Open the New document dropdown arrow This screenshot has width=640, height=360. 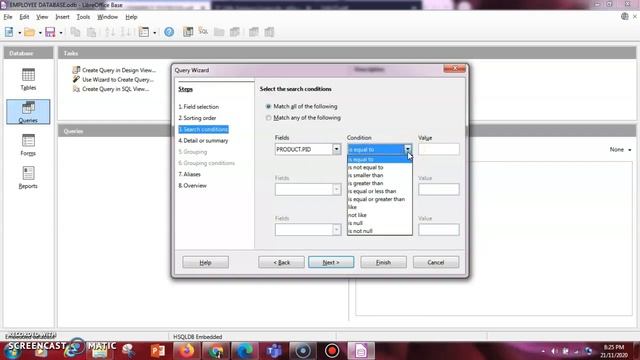click(19, 32)
